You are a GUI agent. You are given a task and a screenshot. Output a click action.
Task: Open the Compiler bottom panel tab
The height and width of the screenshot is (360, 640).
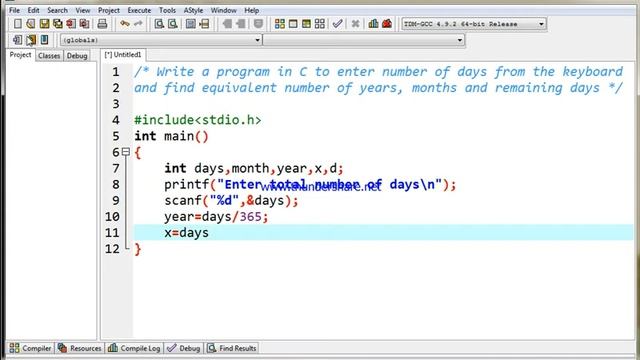(31, 348)
